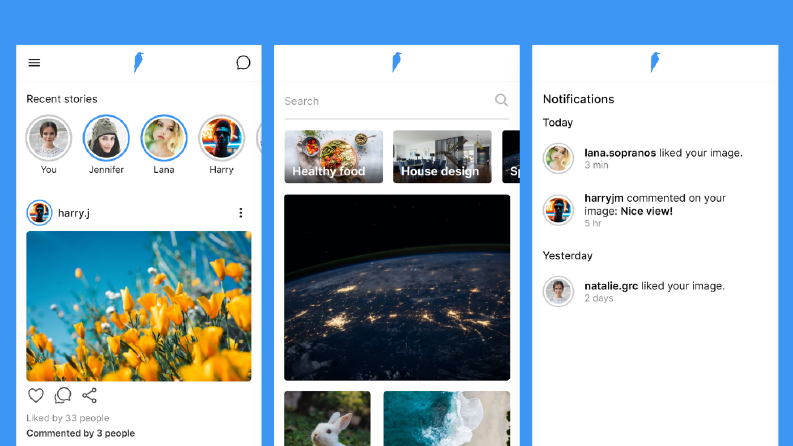Open the ocean waves aerial photo
This screenshot has width=793, height=446.
(x=447, y=418)
